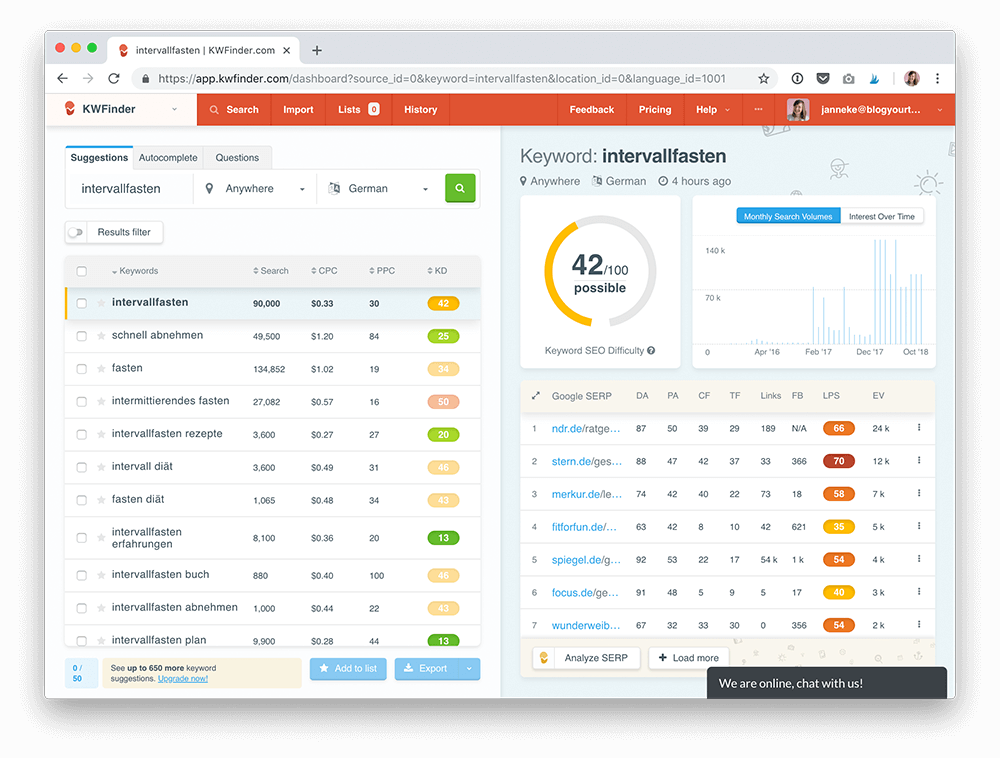
Task: Open the German language dropdown
Action: 378,189
